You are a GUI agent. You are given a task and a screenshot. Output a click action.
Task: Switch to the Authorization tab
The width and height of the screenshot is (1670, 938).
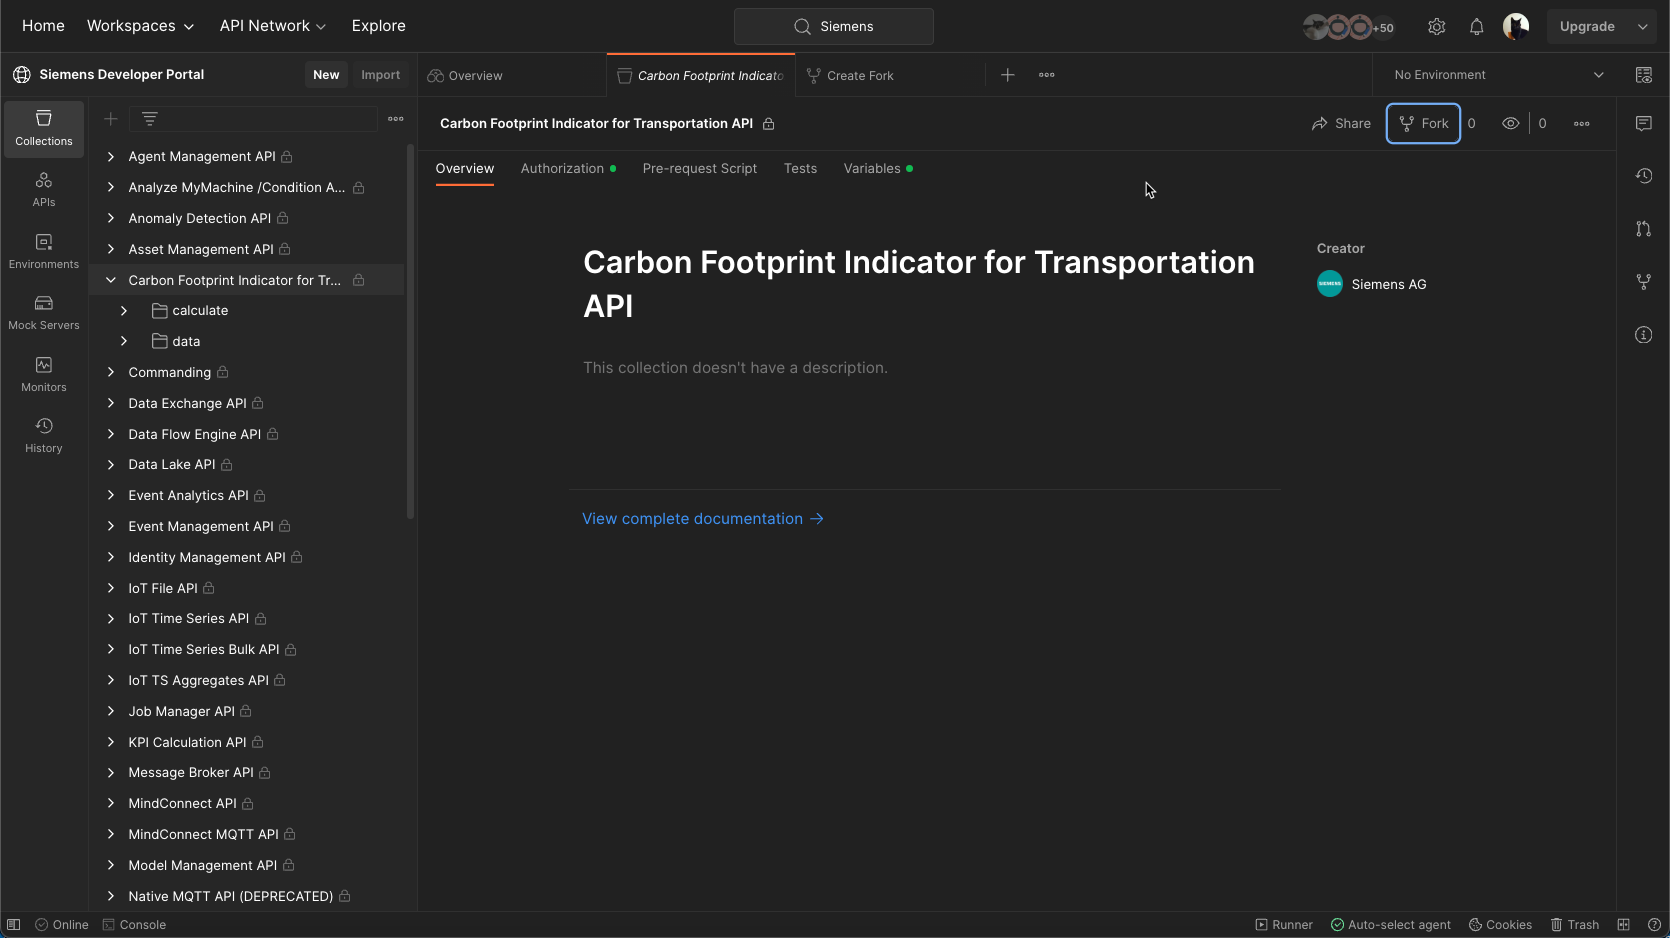coord(568,169)
